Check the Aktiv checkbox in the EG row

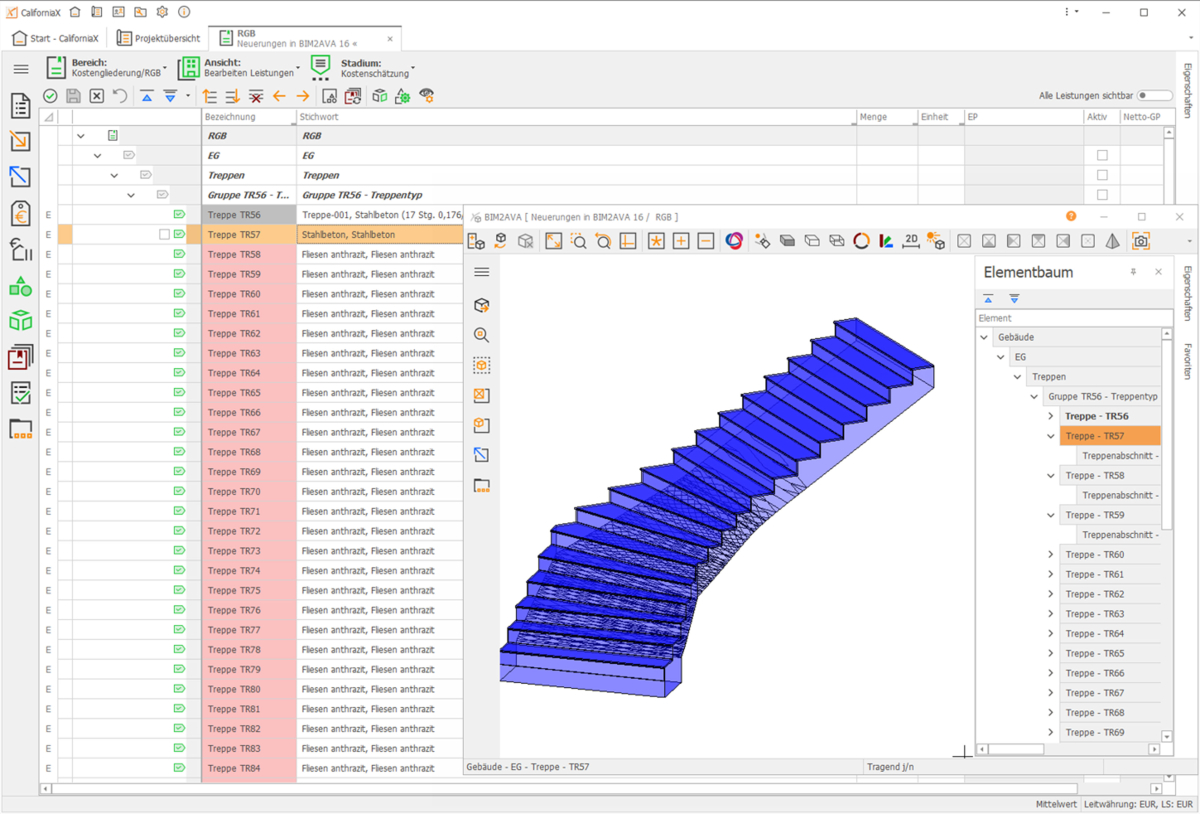click(x=1102, y=156)
